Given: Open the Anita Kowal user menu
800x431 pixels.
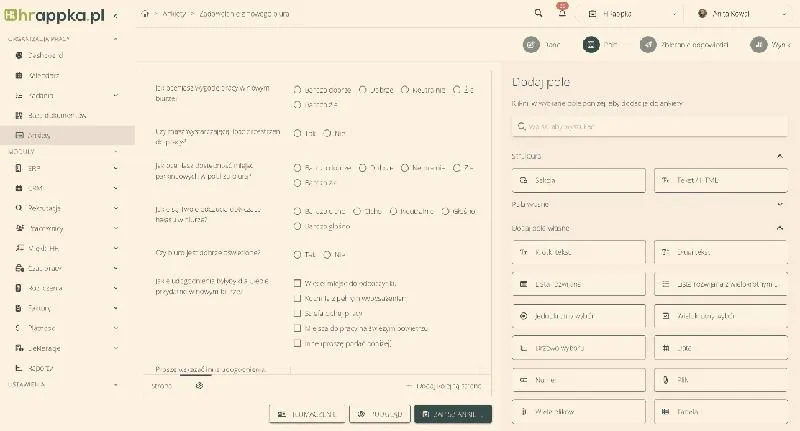Looking at the screenshot, I should (742, 14).
